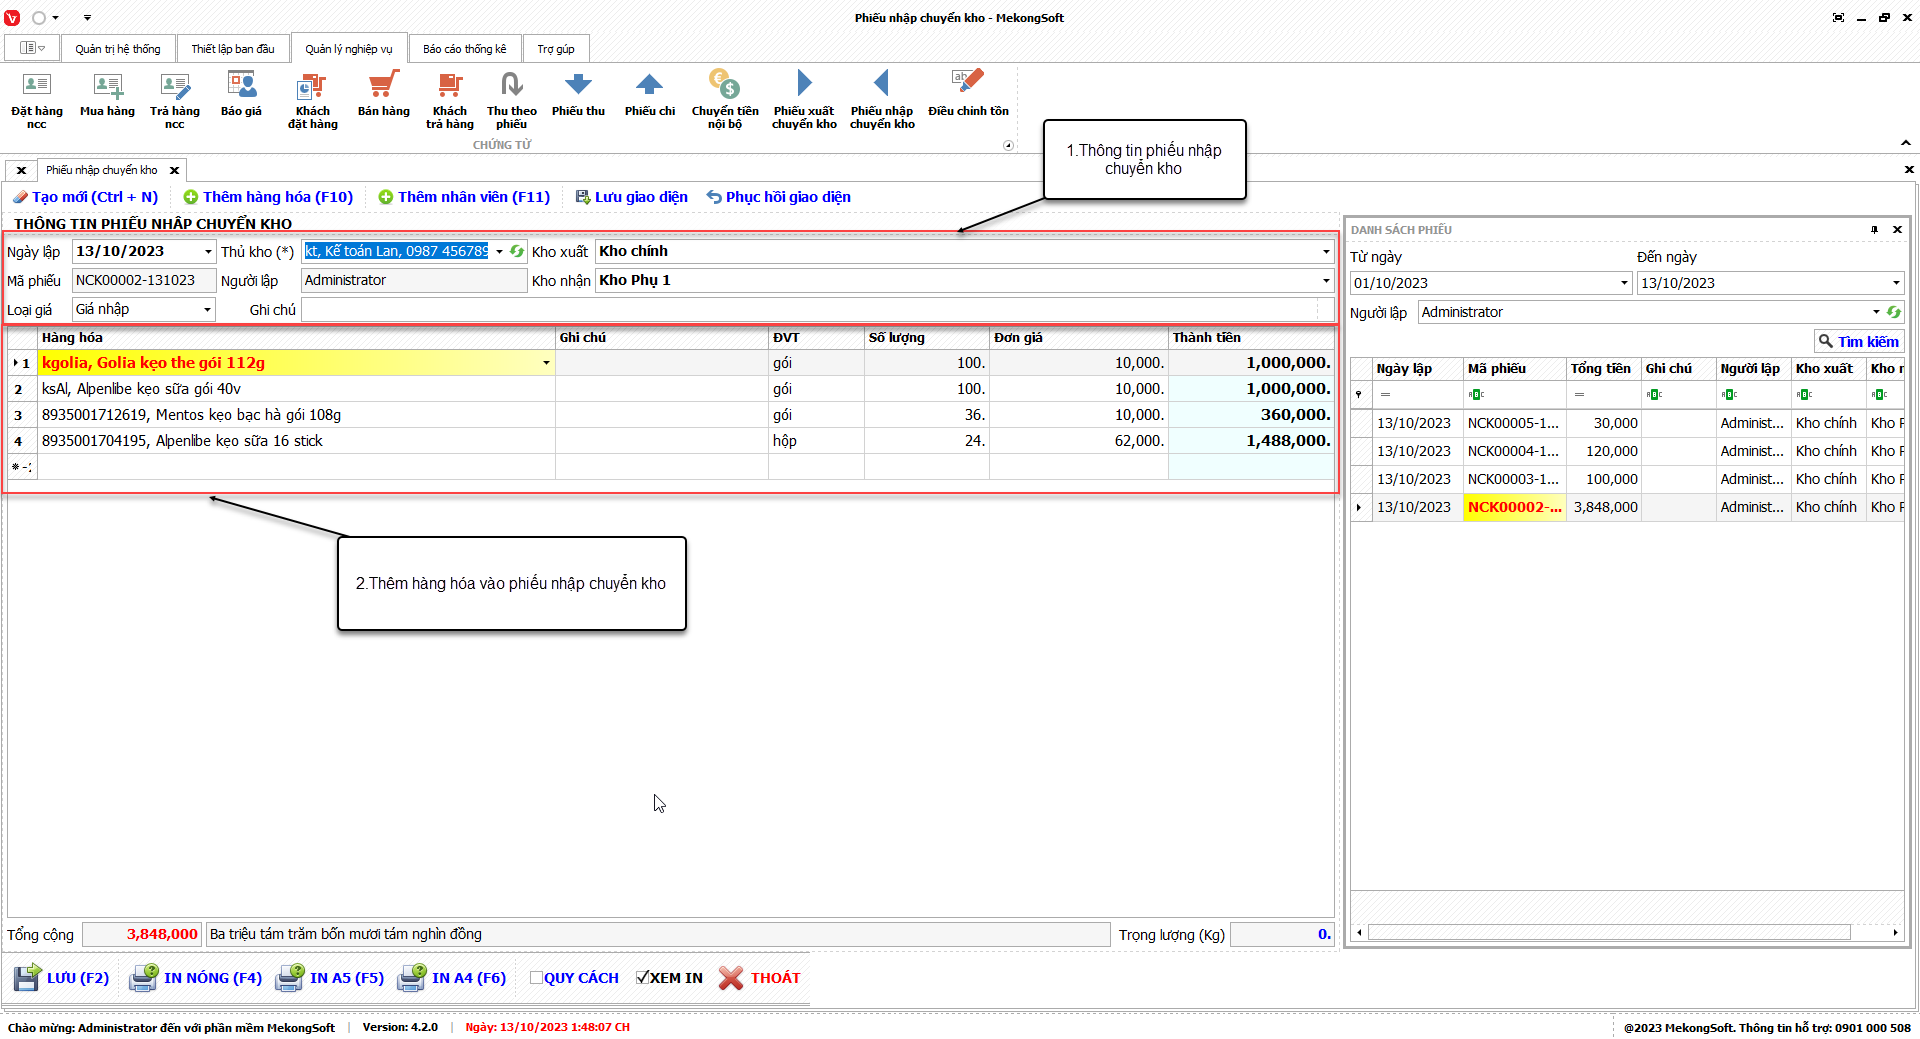The image size is (1920, 1039).
Task: Click refresh icon next to Thủ kho
Action: (517, 252)
